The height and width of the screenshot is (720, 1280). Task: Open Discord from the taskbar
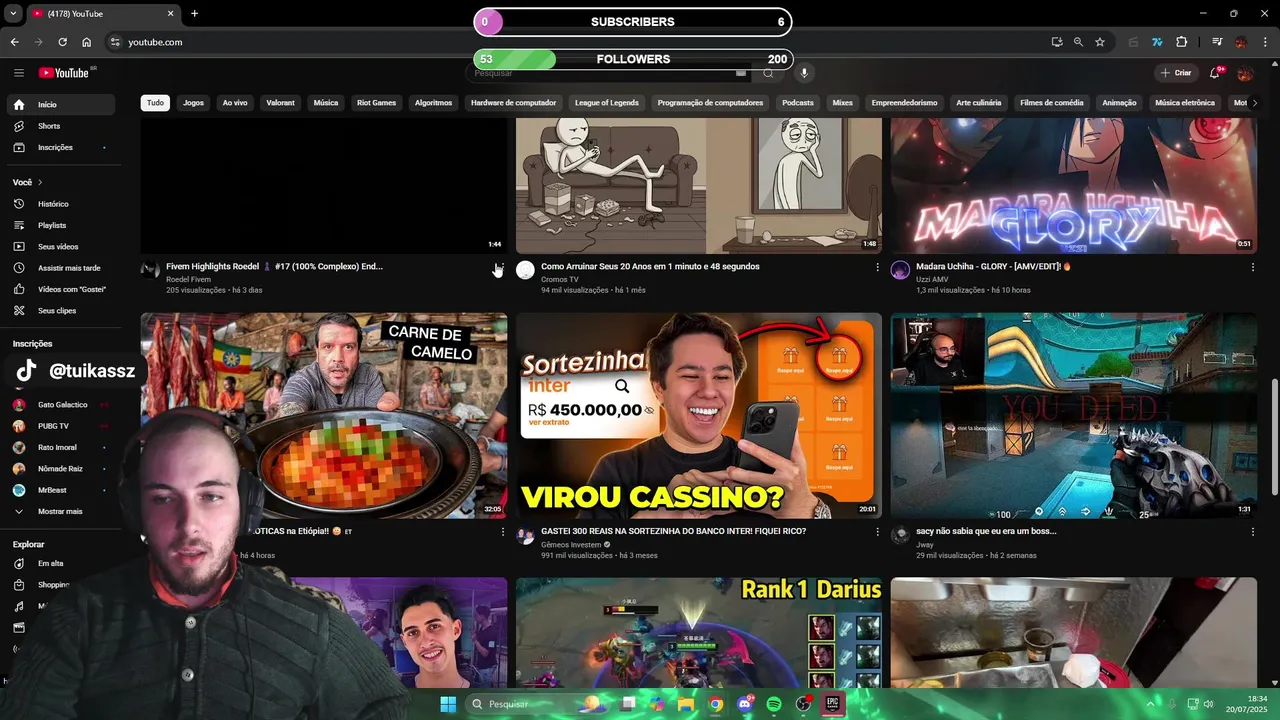pos(744,704)
